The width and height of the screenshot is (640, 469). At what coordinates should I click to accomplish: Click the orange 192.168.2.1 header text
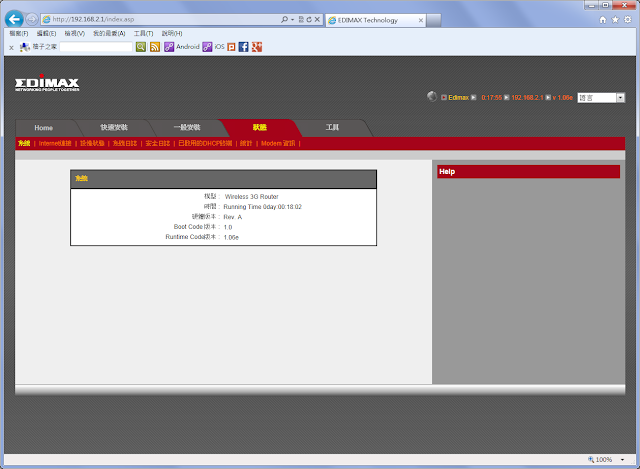(527, 98)
